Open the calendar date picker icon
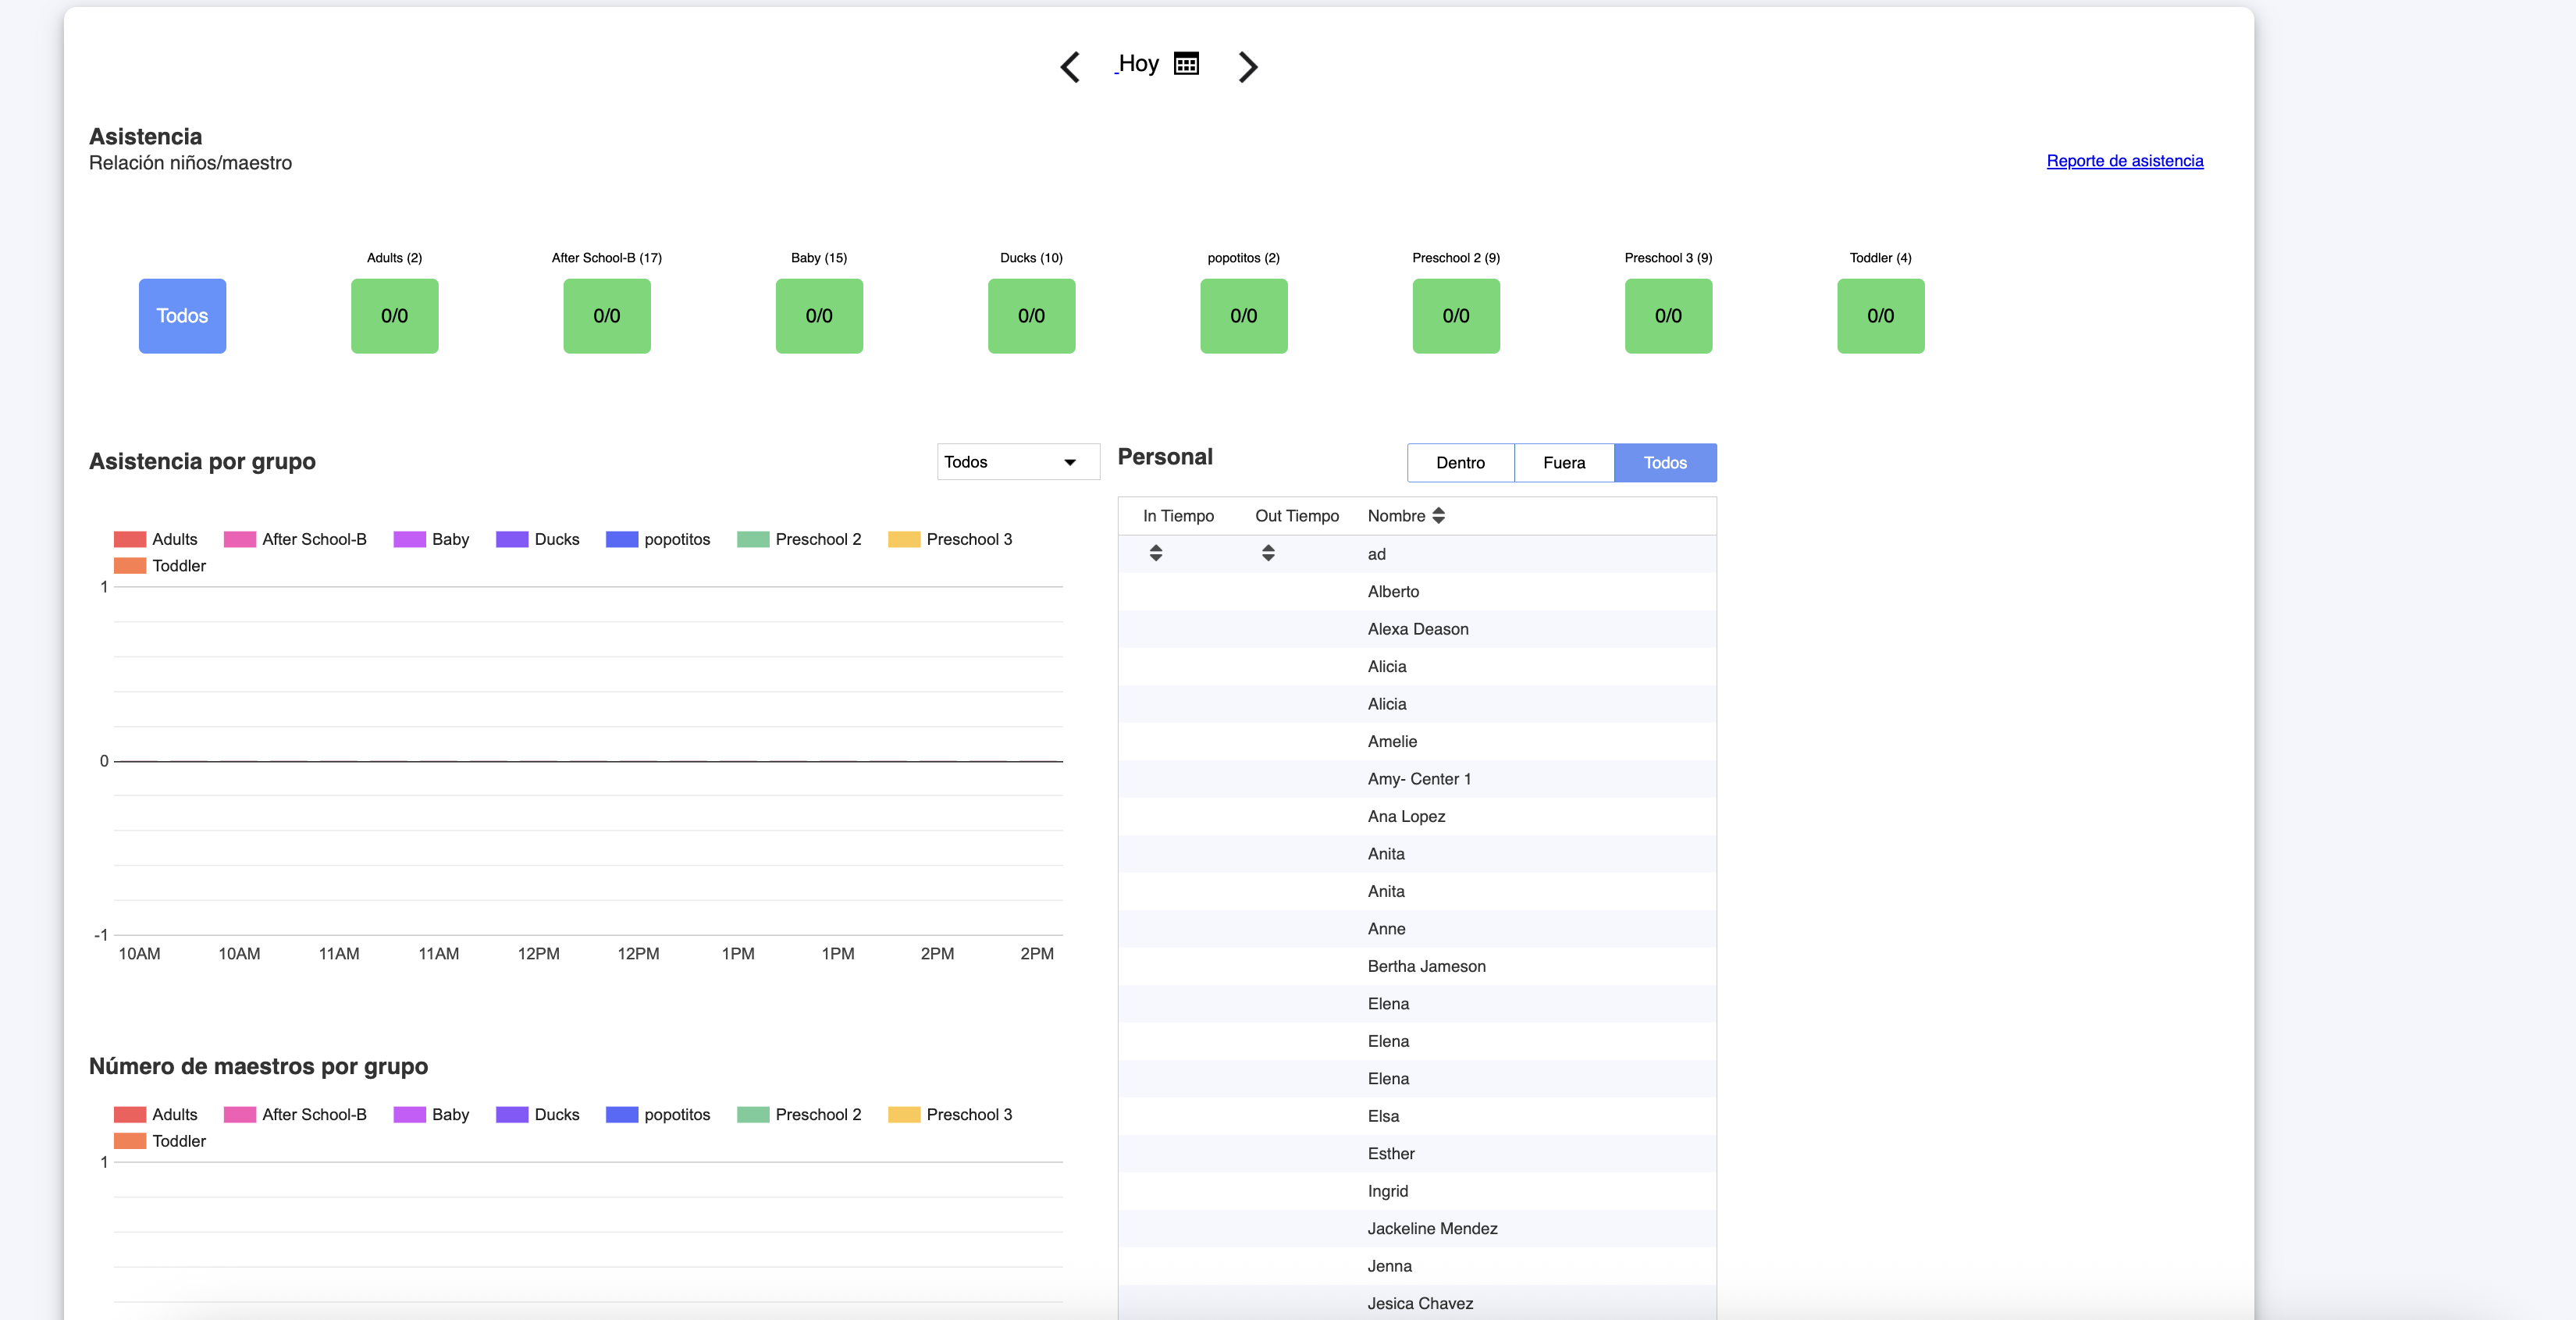This screenshot has width=2576, height=1320. [1186, 64]
